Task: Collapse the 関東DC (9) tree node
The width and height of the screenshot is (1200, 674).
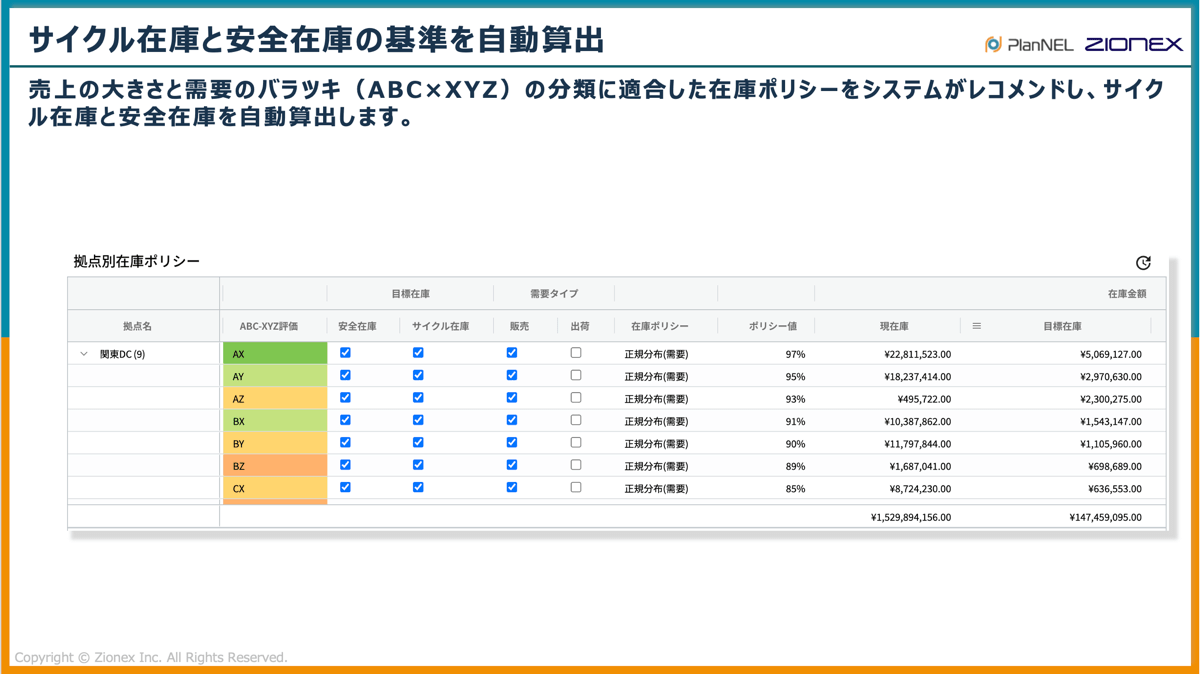Action: pyautogui.click(x=85, y=352)
